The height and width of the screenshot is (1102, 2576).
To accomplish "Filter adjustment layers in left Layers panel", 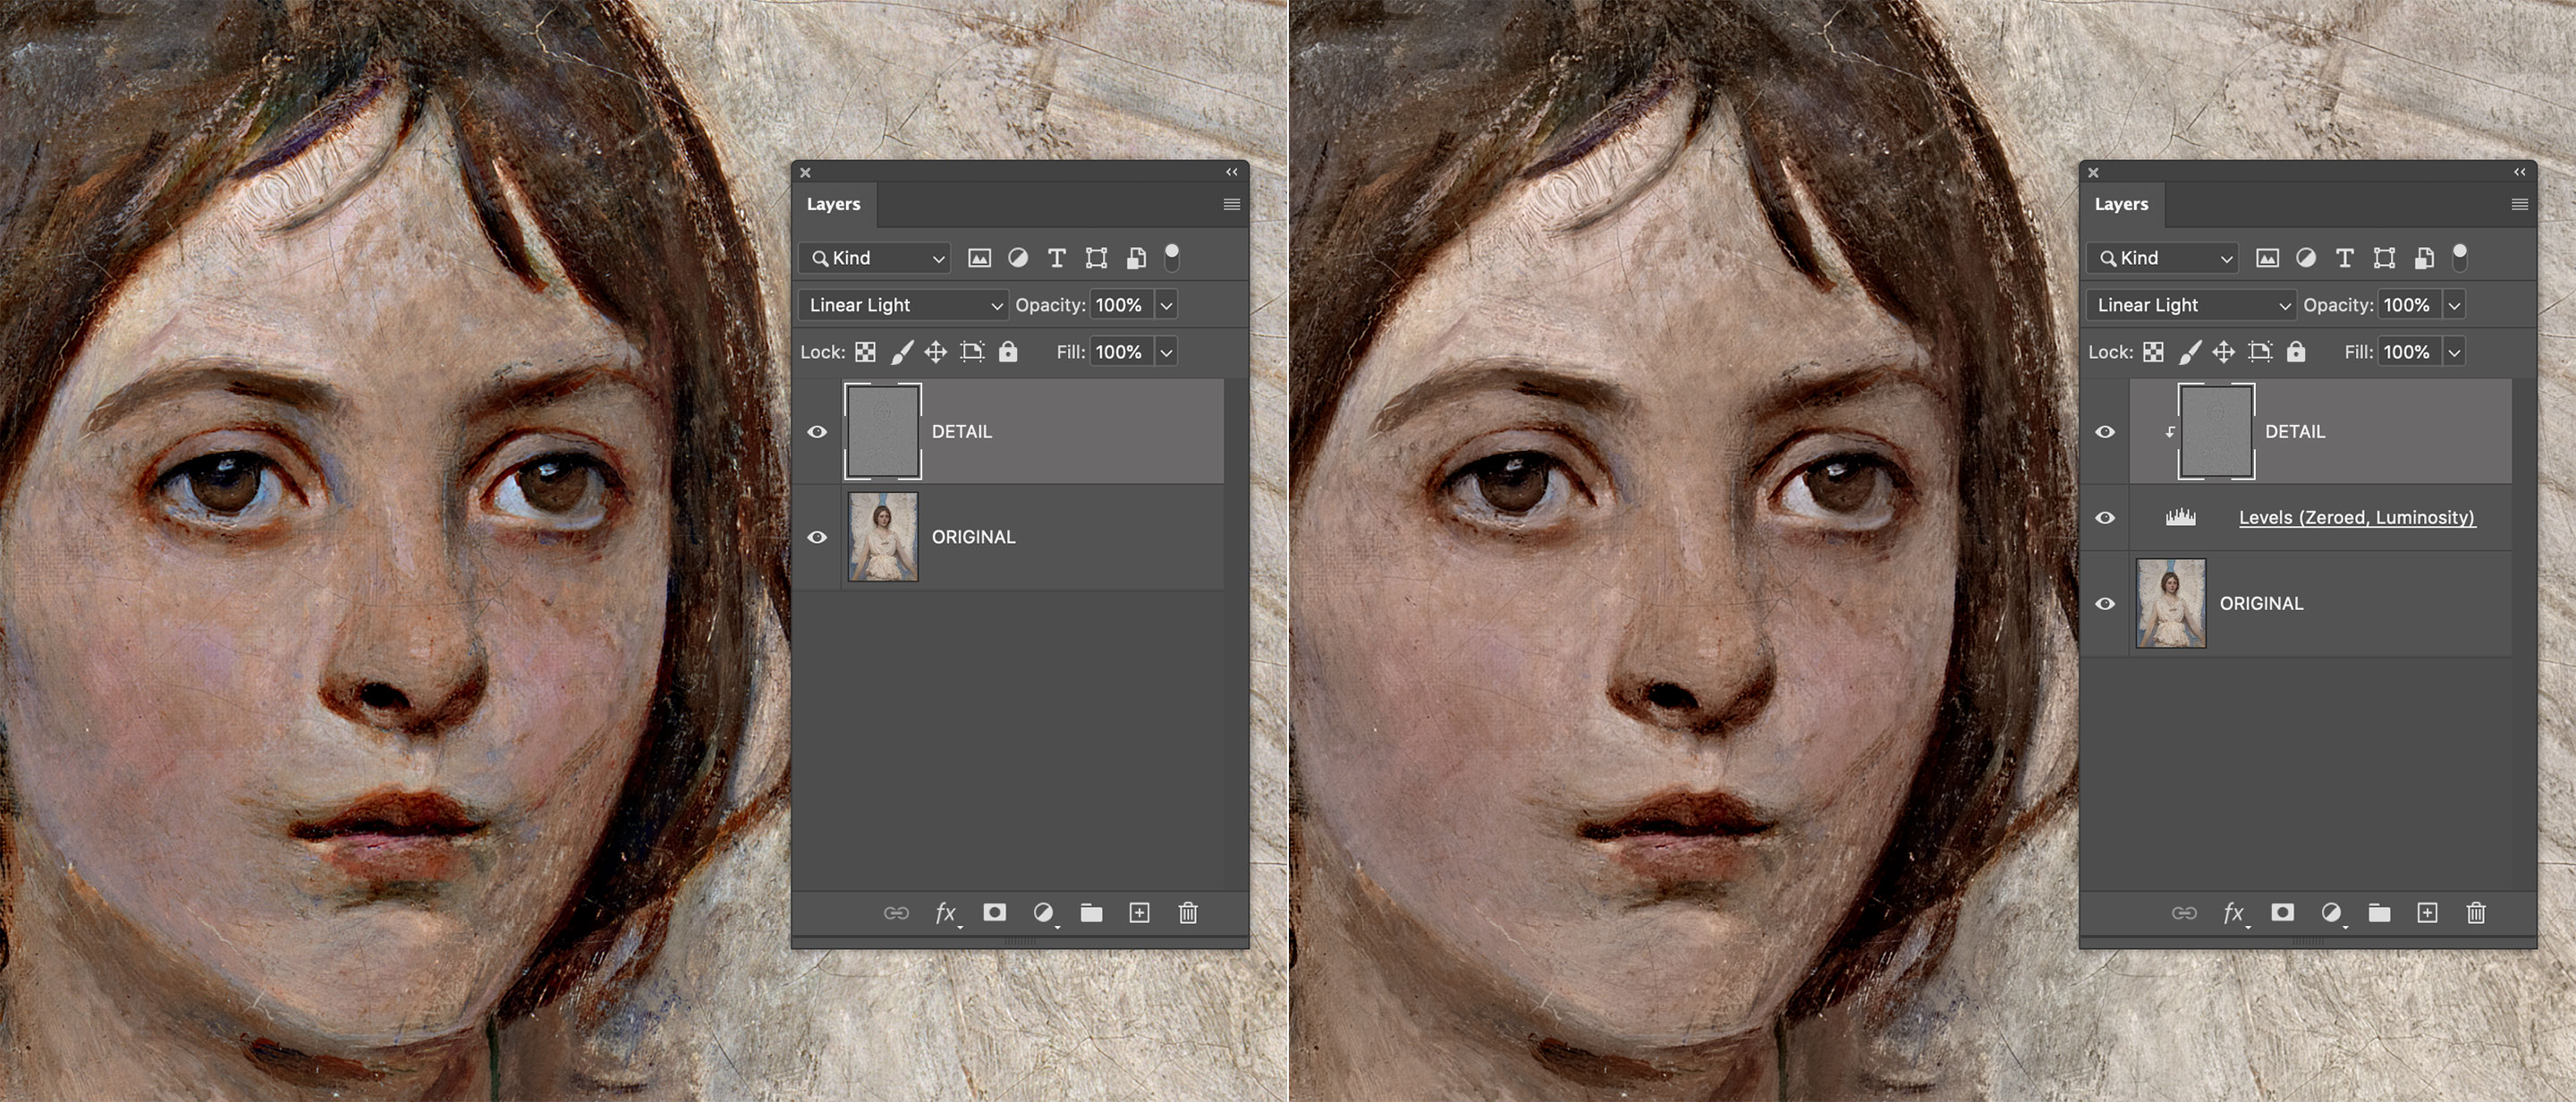I will (1018, 258).
